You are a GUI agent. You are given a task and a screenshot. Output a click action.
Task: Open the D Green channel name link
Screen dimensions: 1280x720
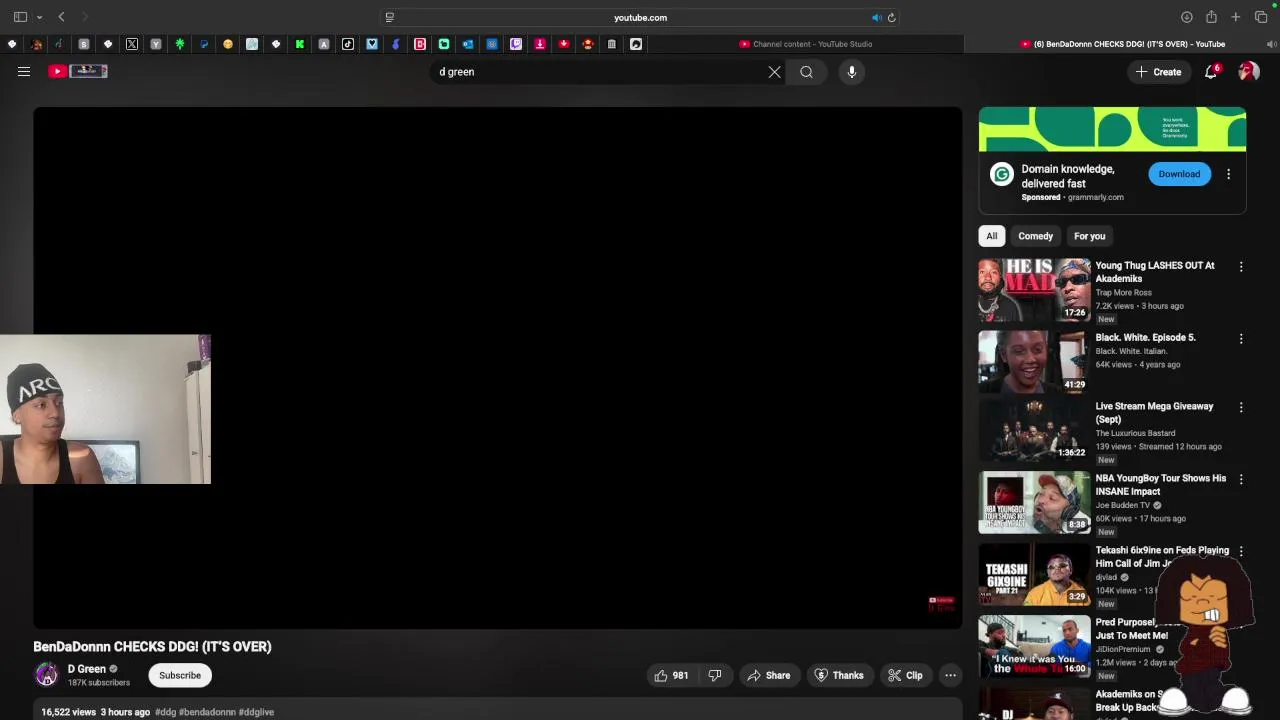click(x=87, y=669)
